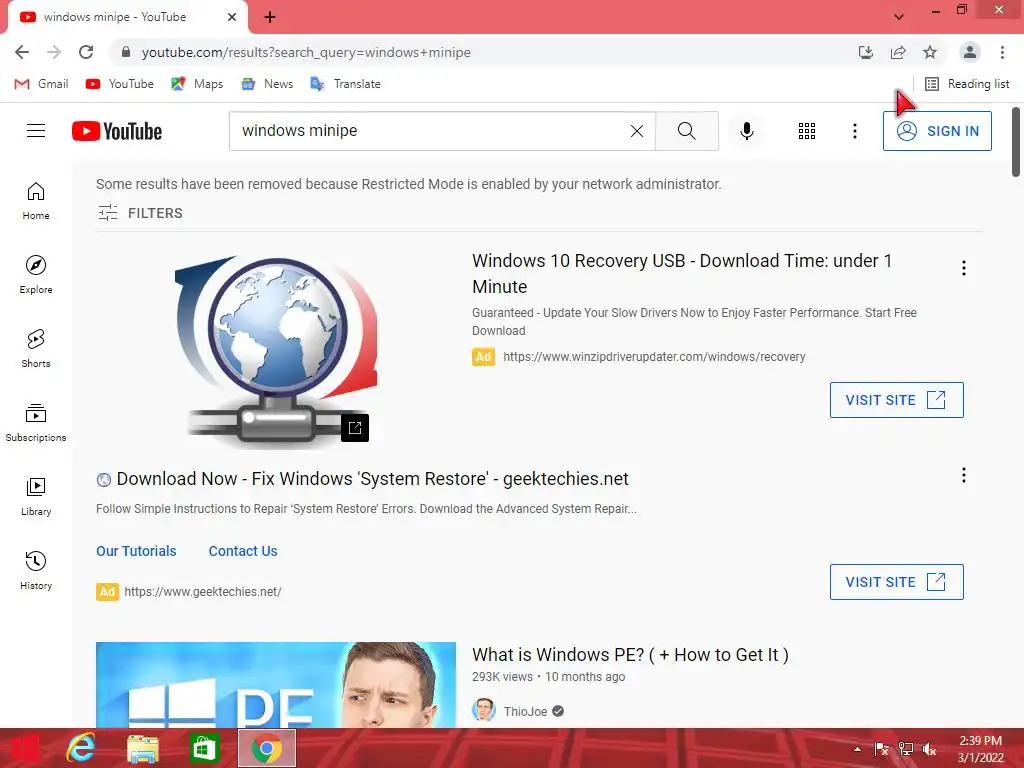1024x768 pixels.
Task: Open Shorts in sidebar
Action: 36,348
